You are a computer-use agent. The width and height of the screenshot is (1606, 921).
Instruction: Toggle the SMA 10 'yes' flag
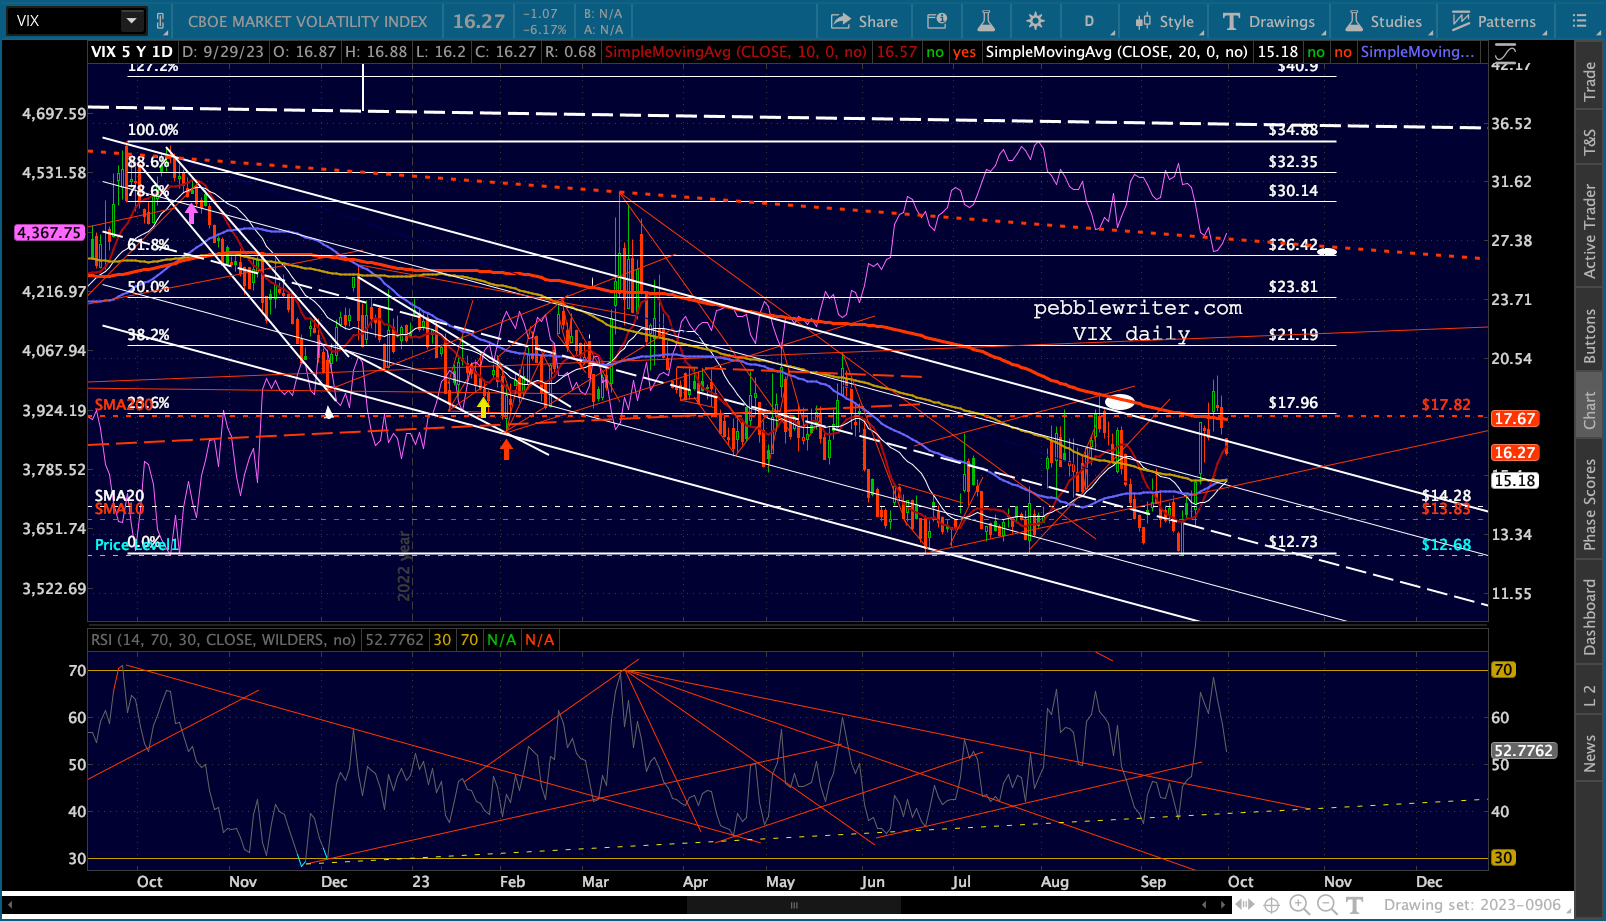pyautogui.click(x=964, y=52)
